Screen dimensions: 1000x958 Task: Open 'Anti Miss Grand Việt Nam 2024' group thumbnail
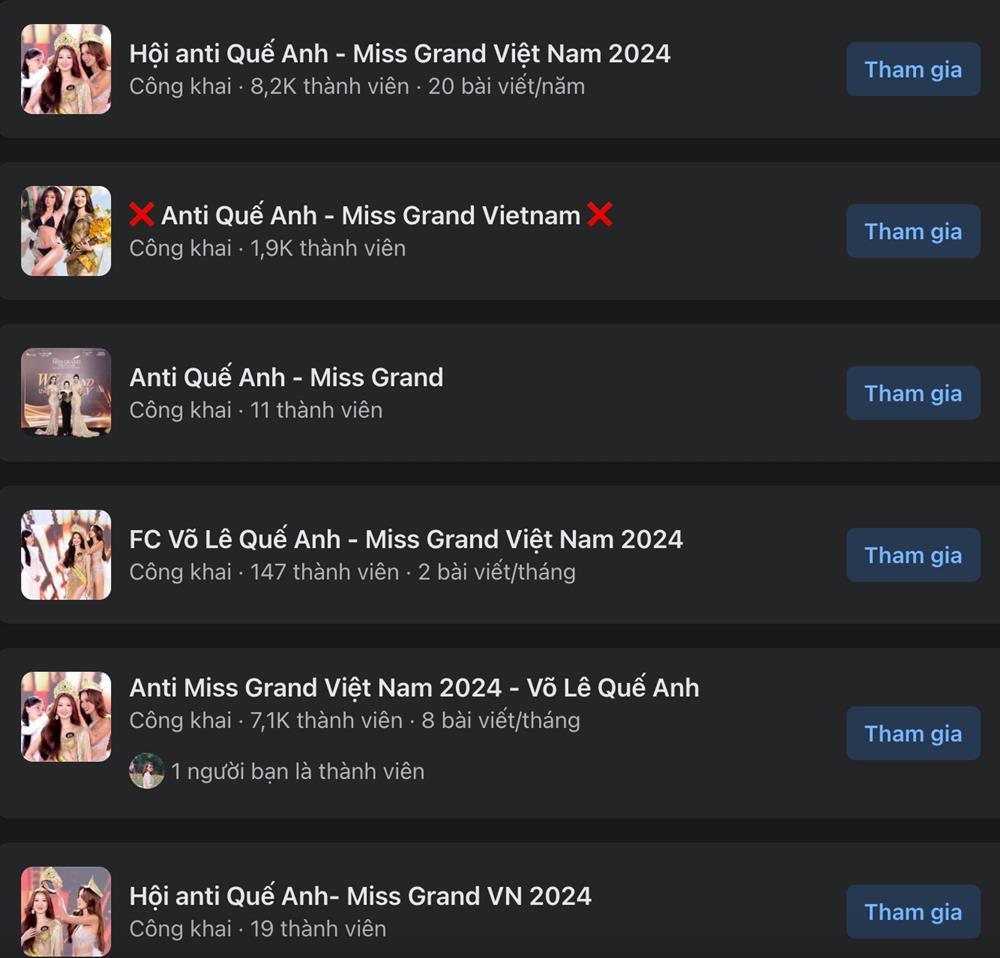[66, 717]
